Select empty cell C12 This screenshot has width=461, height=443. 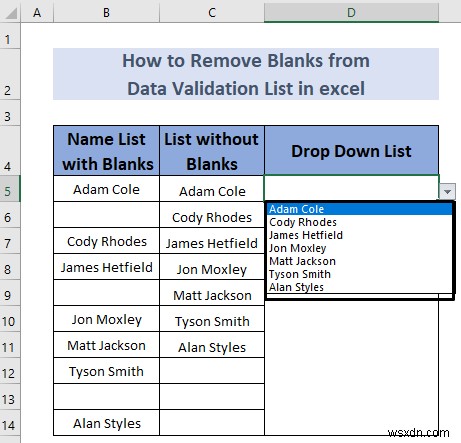pyautogui.click(x=212, y=371)
